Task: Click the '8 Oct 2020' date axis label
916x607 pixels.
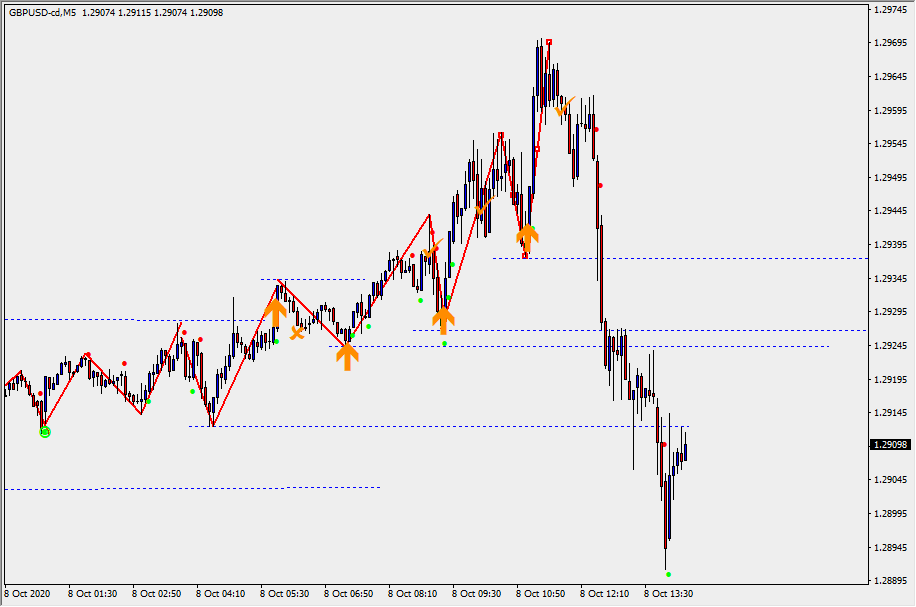Action: [x=28, y=593]
